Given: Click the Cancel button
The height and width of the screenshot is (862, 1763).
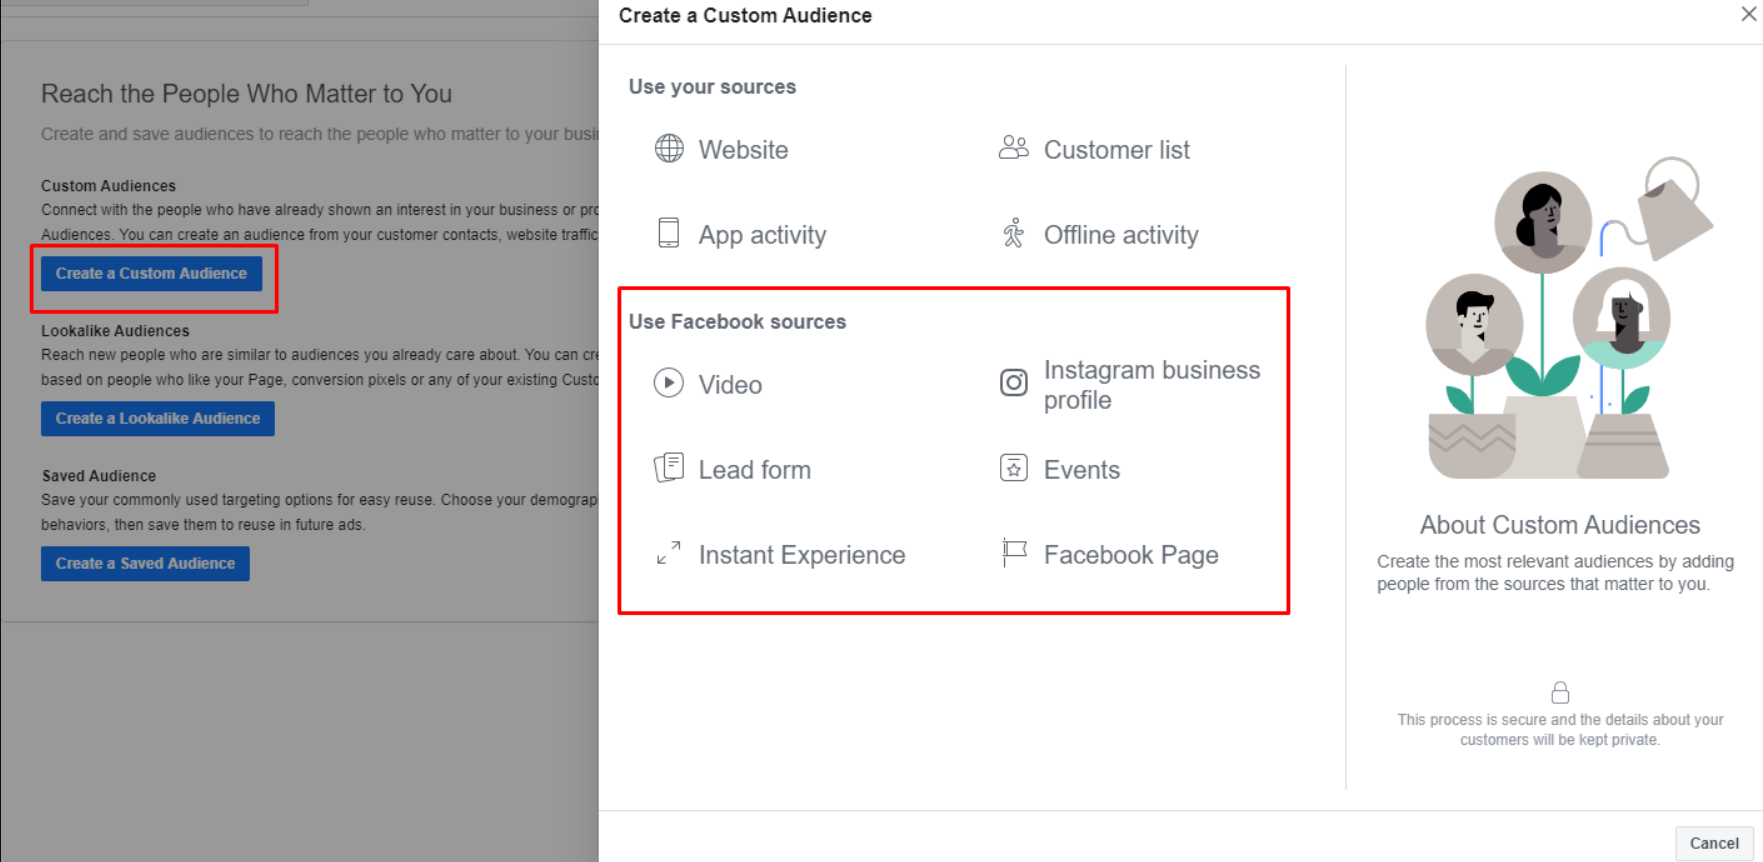Looking at the screenshot, I should (x=1714, y=843).
